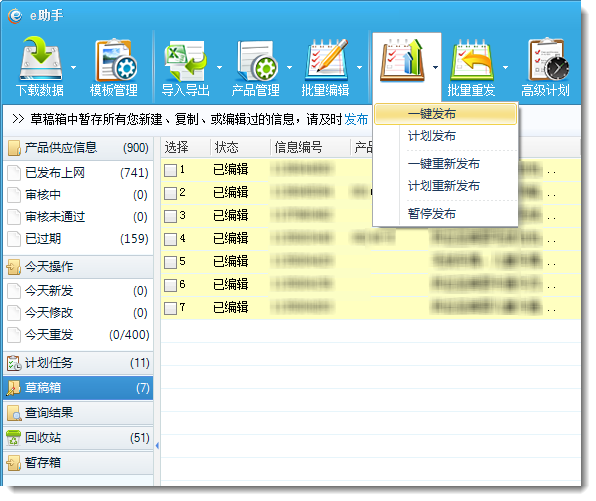Click the 草稿箱 draft icon
This screenshot has width=596, height=501.
(14, 388)
